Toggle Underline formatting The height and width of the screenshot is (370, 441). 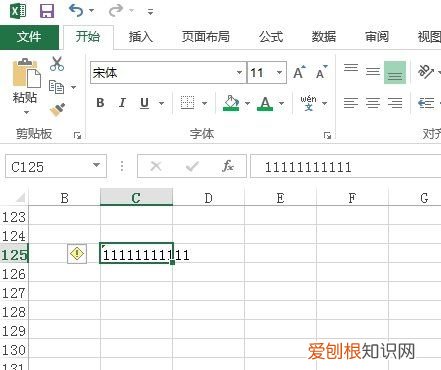[x=144, y=103]
